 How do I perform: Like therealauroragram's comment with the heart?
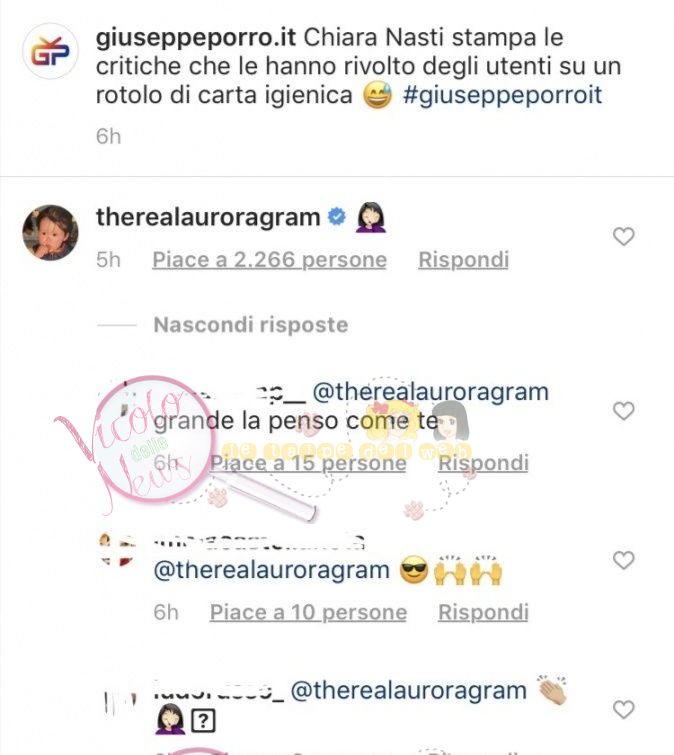pyautogui.click(x=623, y=236)
